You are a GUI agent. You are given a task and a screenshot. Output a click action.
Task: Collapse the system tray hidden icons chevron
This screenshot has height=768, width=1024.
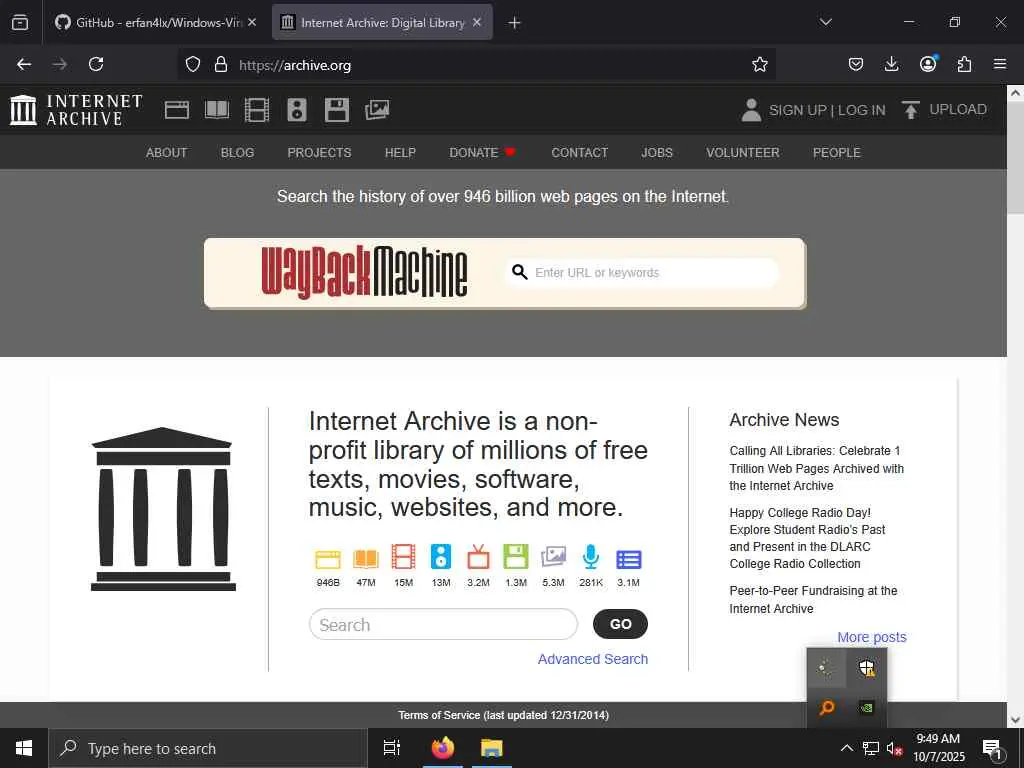[x=846, y=748]
